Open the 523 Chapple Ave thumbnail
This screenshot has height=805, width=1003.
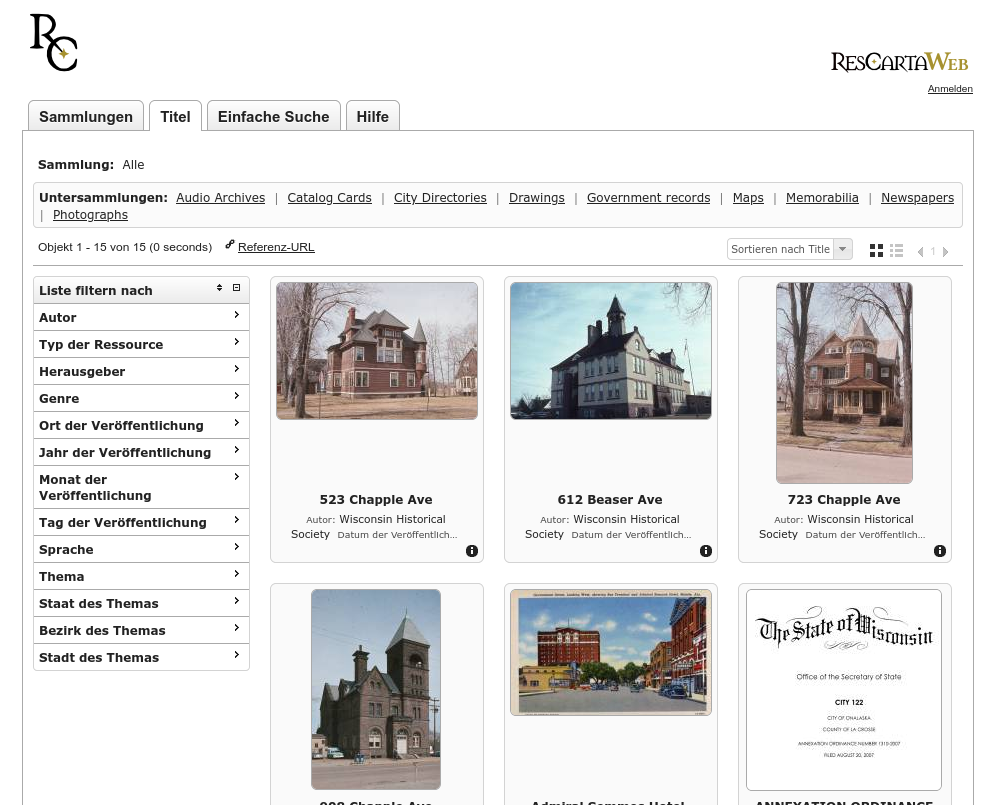coord(377,351)
